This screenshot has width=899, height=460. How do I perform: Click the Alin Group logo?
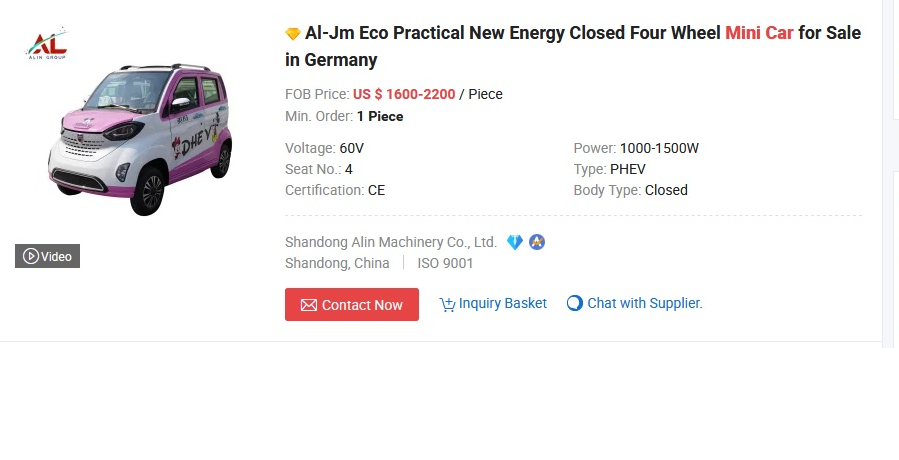[x=46, y=45]
